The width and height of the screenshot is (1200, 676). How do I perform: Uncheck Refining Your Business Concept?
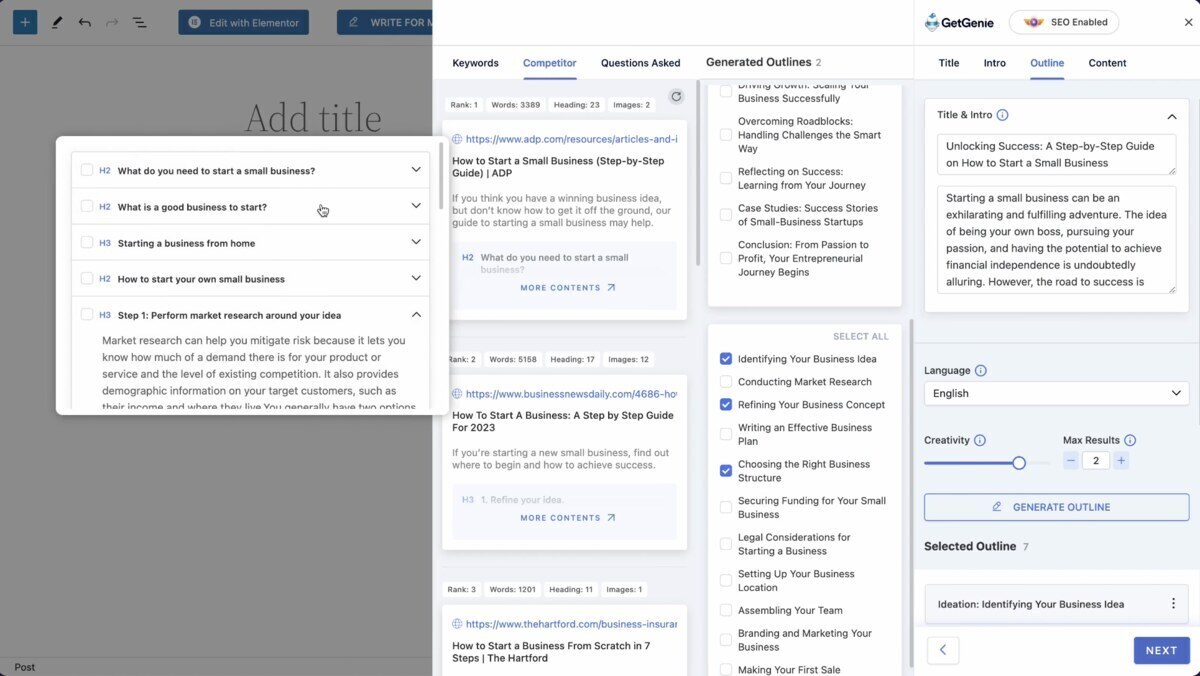tap(725, 404)
